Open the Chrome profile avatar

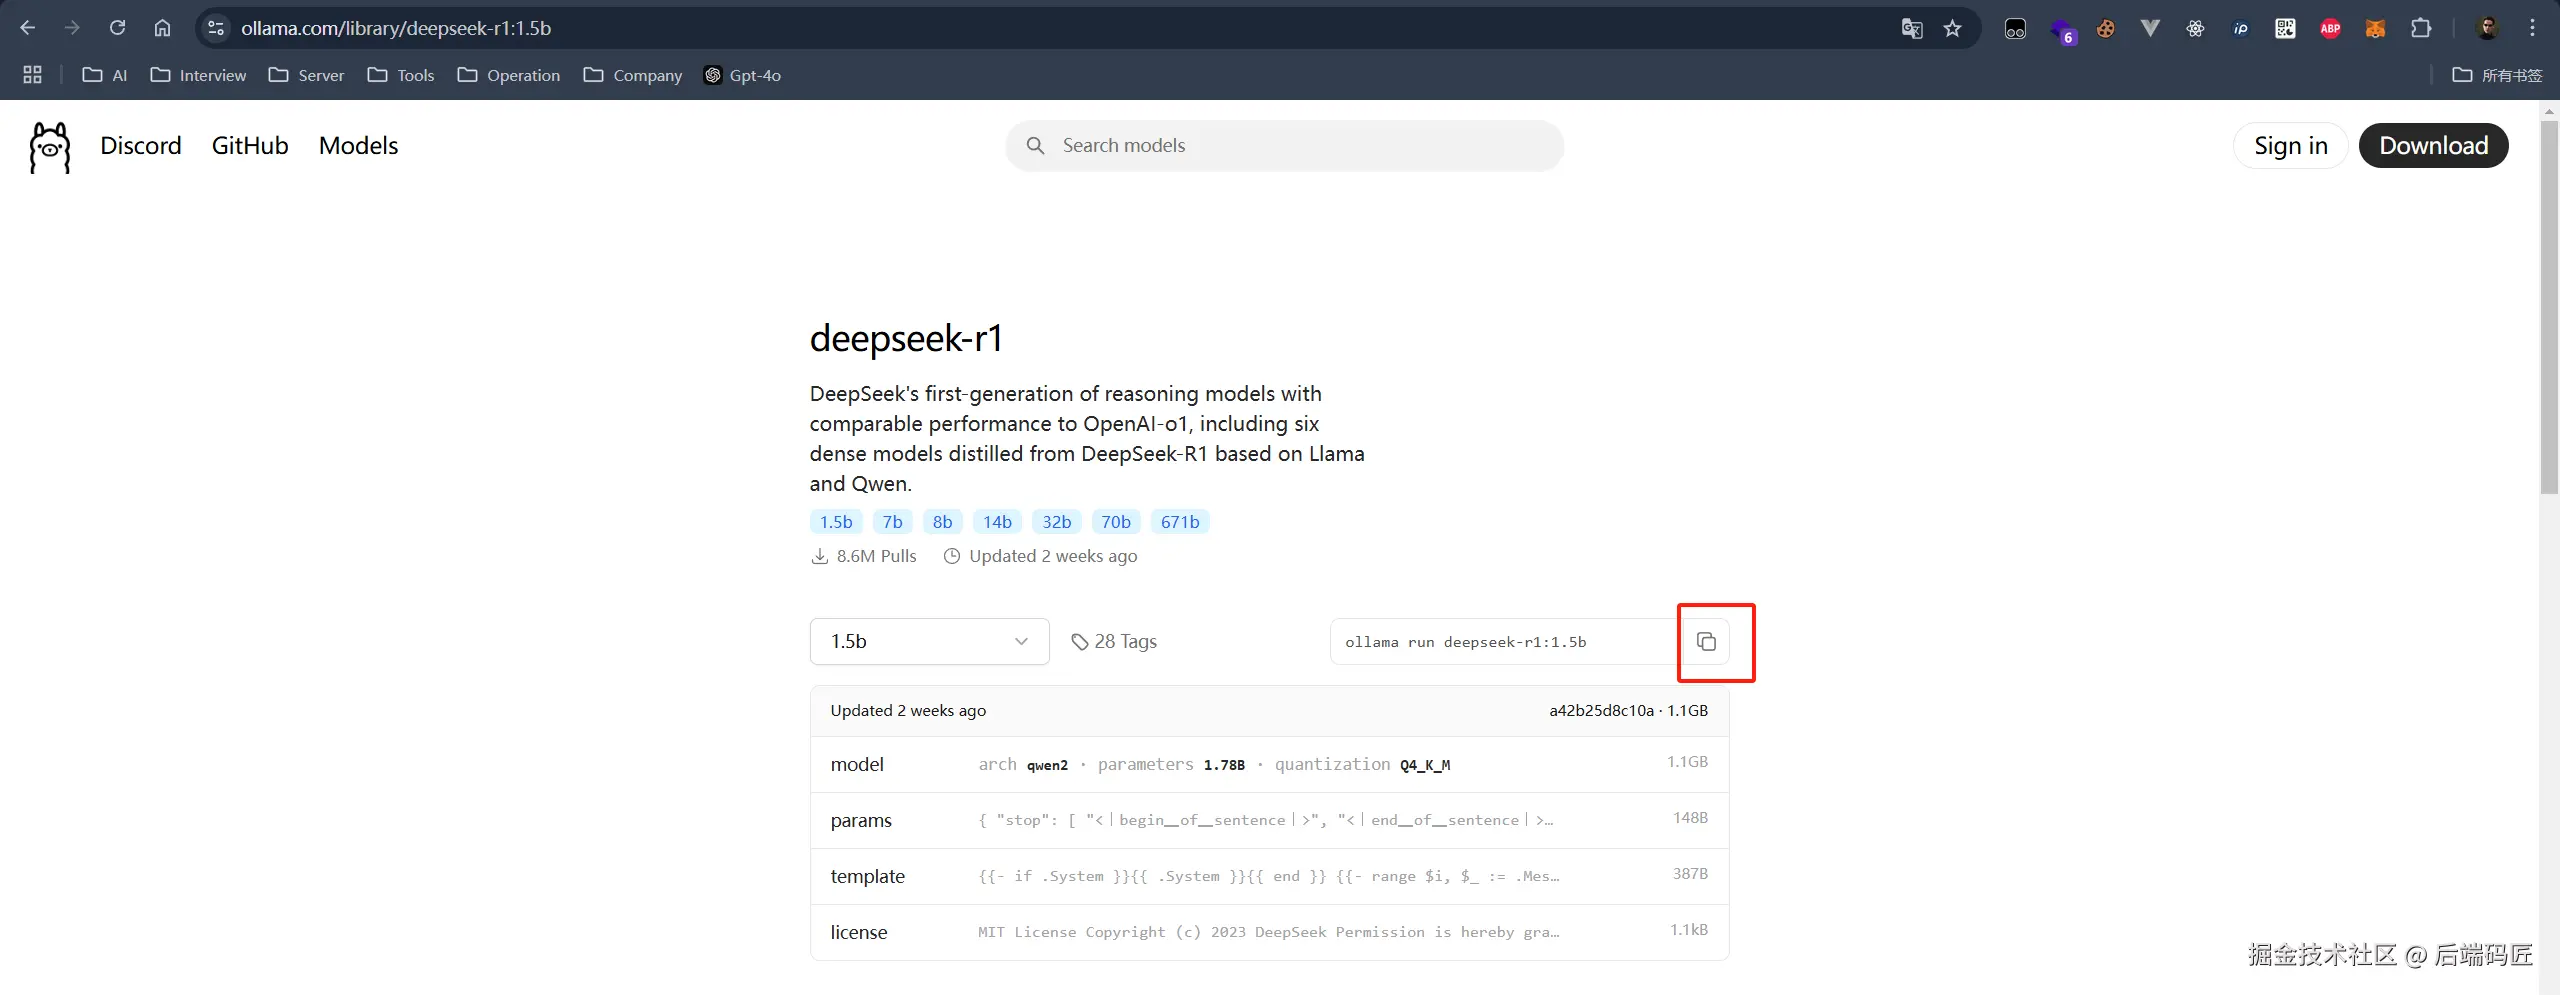[2488, 28]
